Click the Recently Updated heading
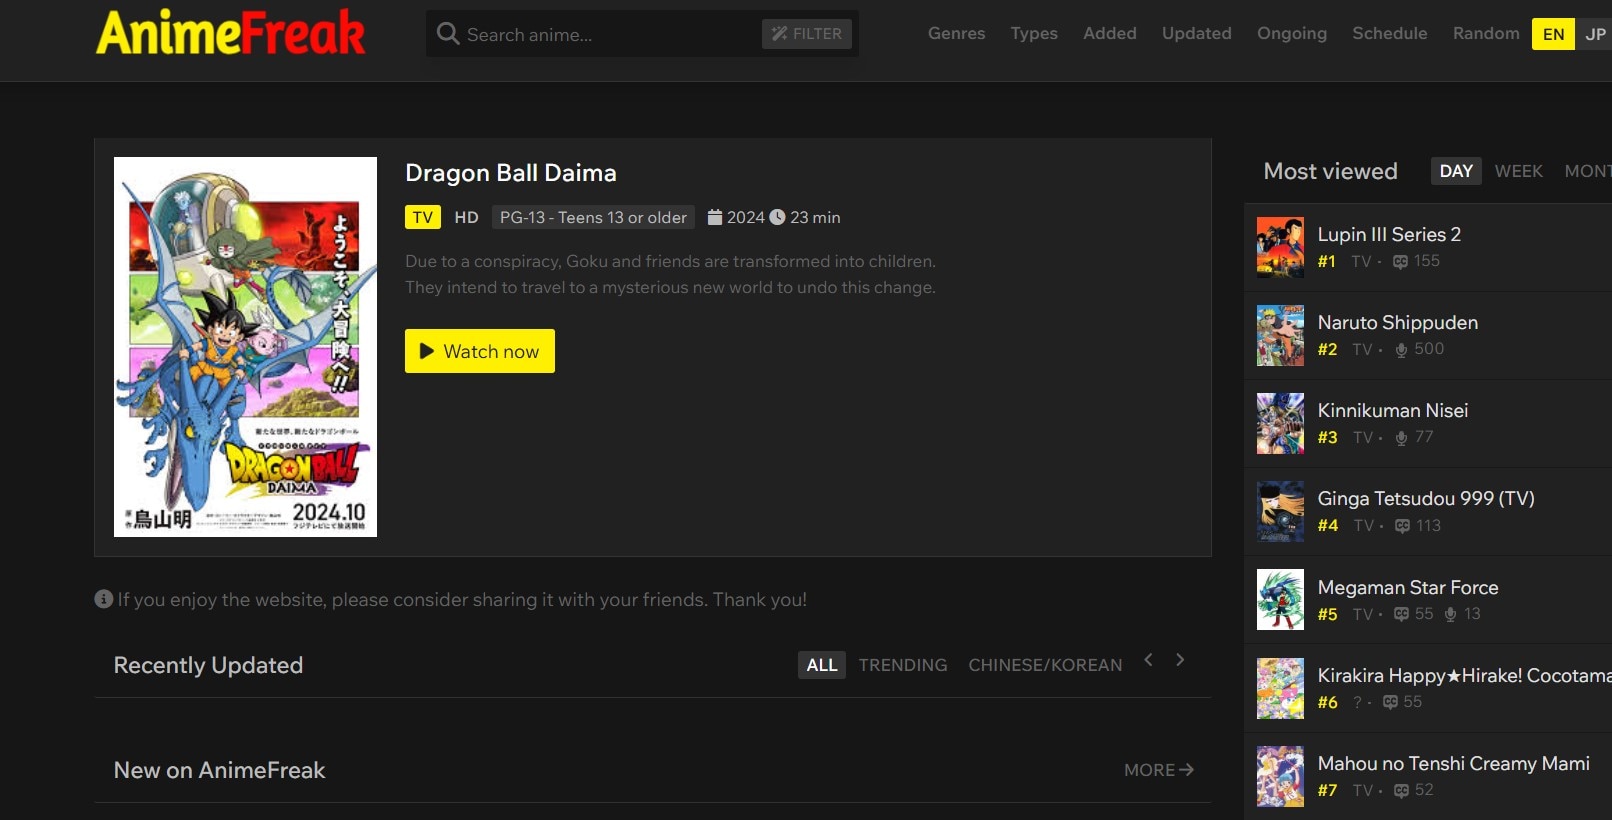 208,665
